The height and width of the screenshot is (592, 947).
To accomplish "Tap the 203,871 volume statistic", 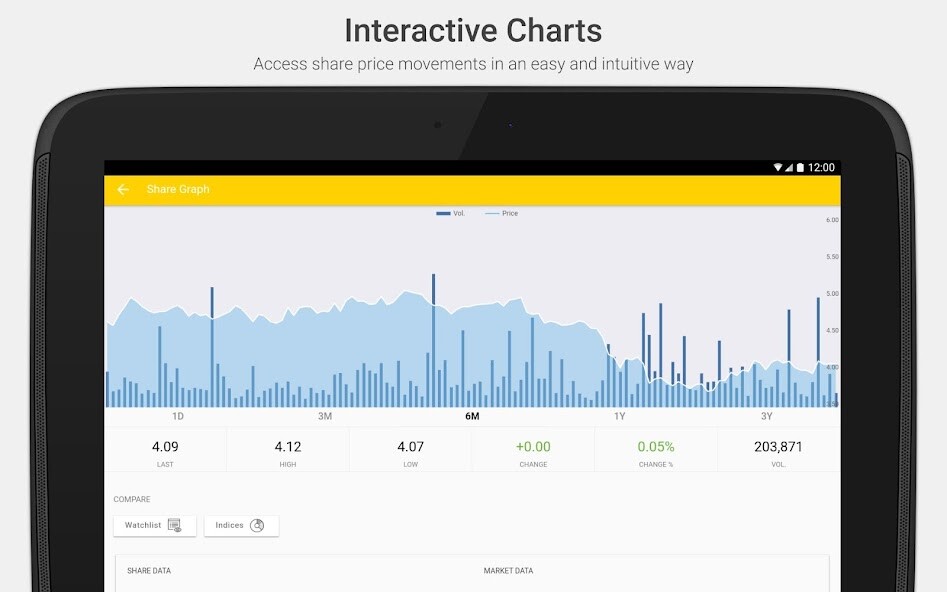I will click(779, 449).
